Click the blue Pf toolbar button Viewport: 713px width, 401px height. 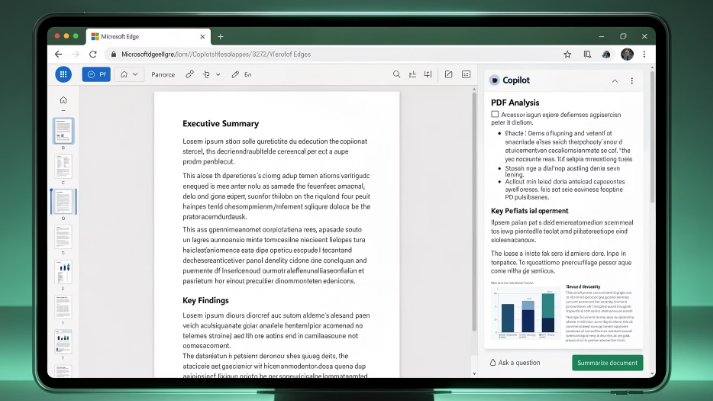(96, 74)
